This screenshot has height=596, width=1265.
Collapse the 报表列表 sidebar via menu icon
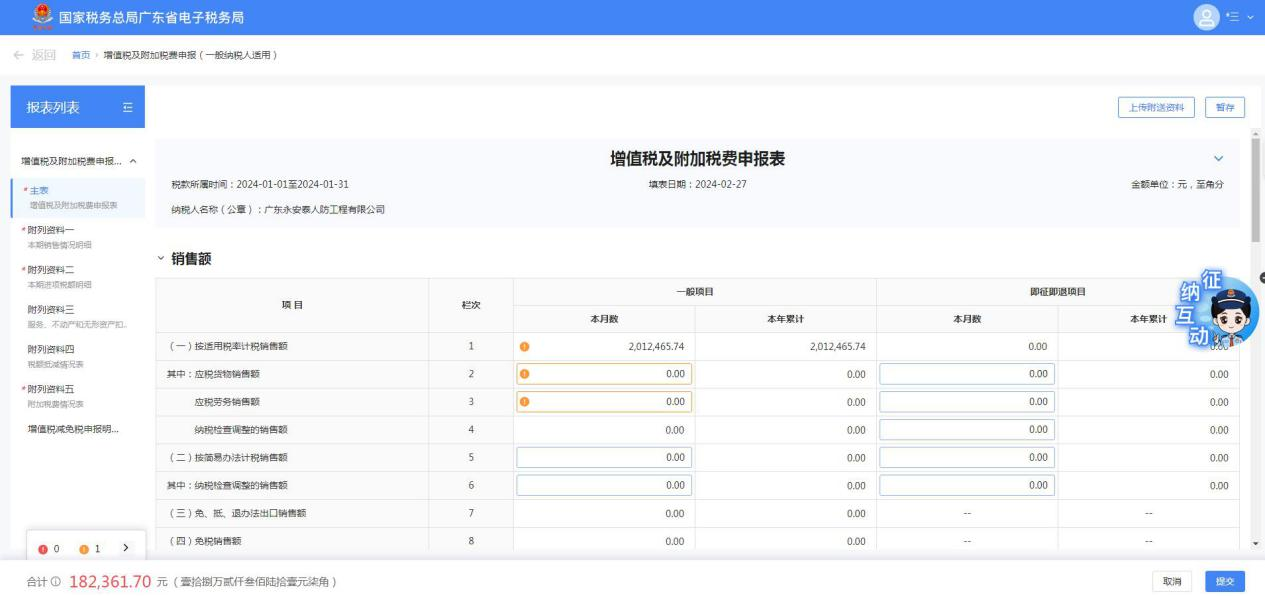[x=127, y=107]
